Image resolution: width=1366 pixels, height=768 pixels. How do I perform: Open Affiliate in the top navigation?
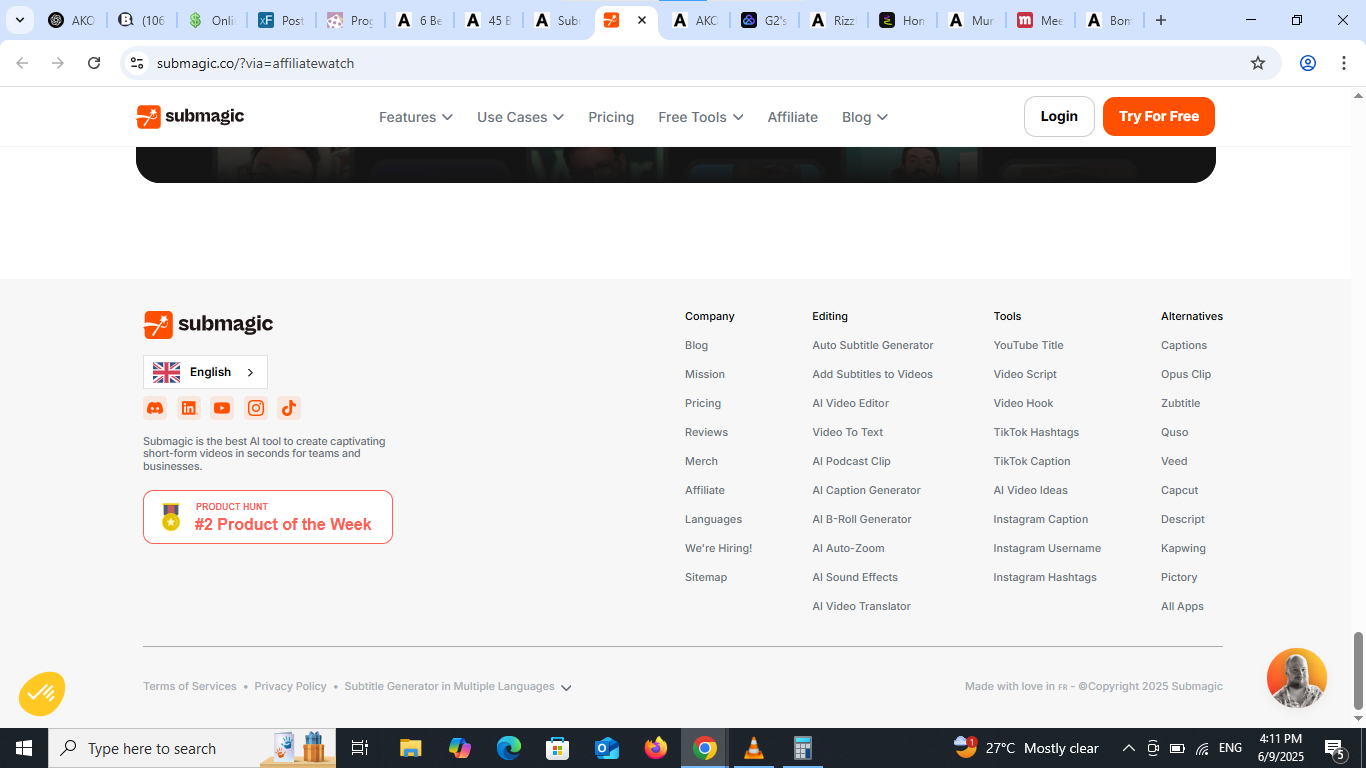click(793, 117)
